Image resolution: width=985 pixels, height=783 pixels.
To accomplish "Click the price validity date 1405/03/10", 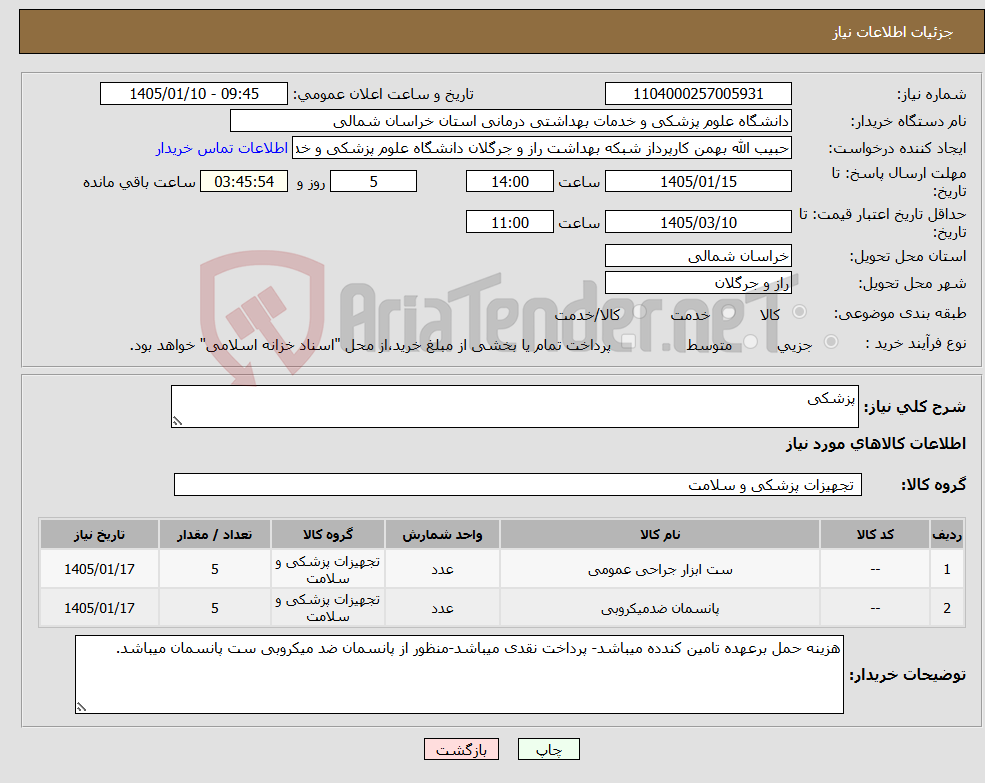I will [x=698, y=222].
